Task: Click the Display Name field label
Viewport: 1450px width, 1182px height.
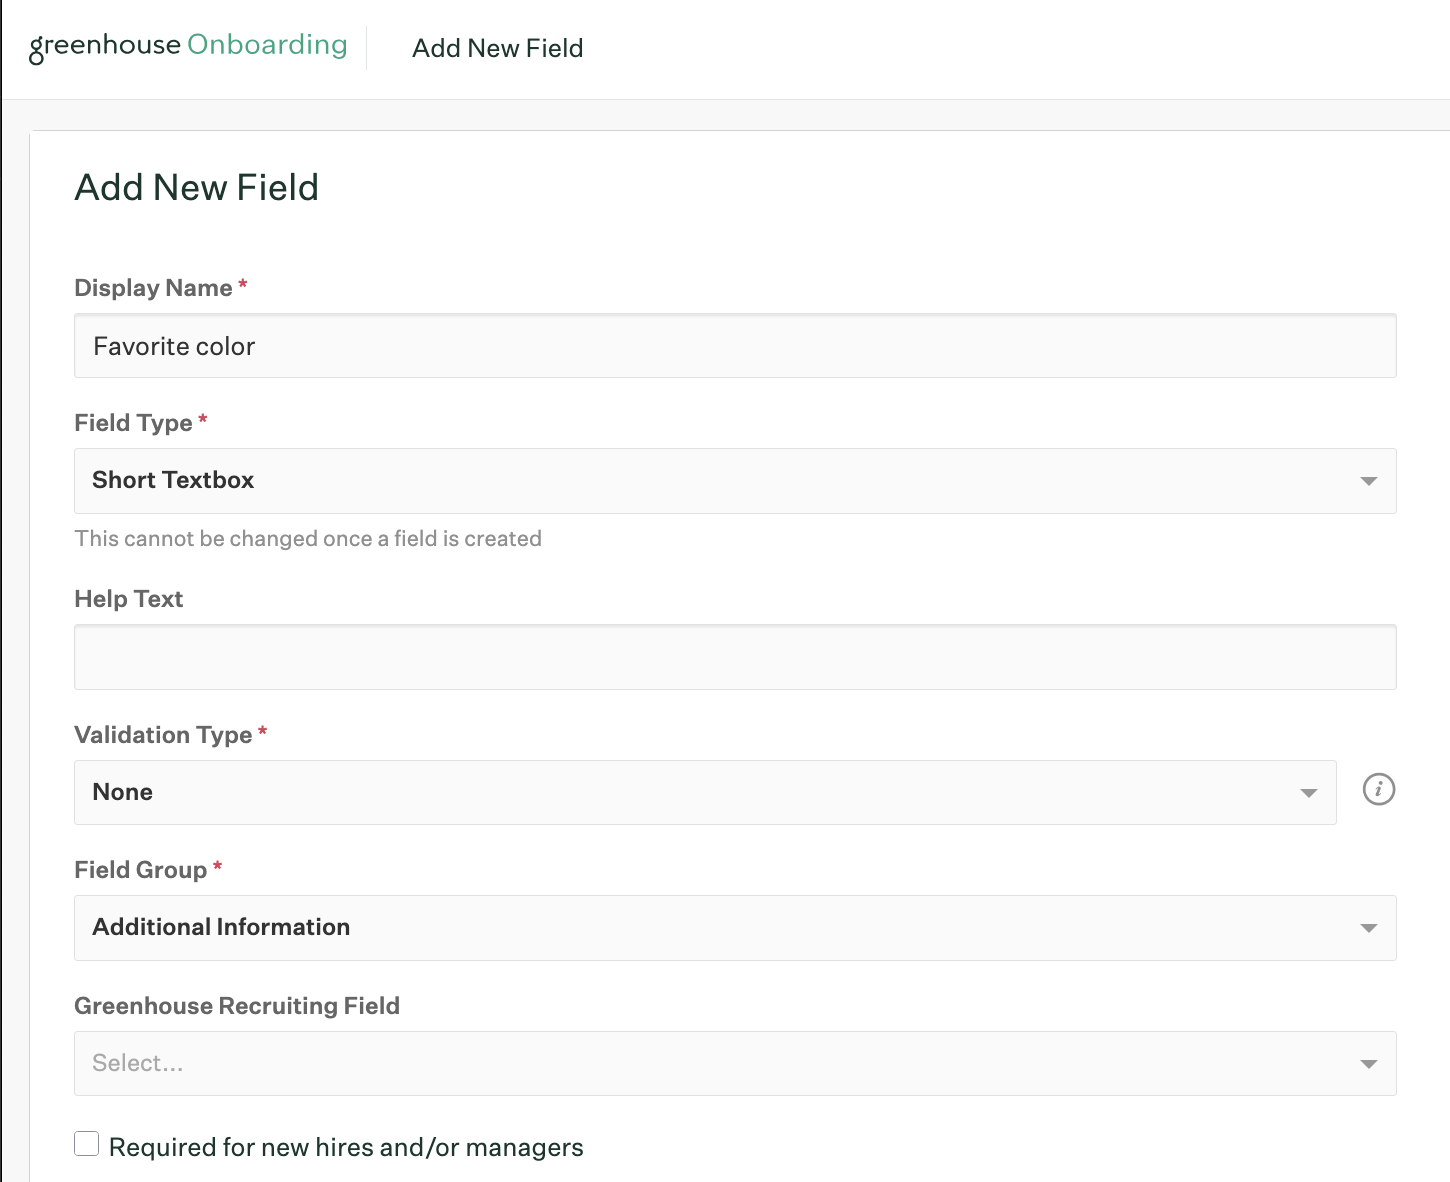Action: [153, 288]
